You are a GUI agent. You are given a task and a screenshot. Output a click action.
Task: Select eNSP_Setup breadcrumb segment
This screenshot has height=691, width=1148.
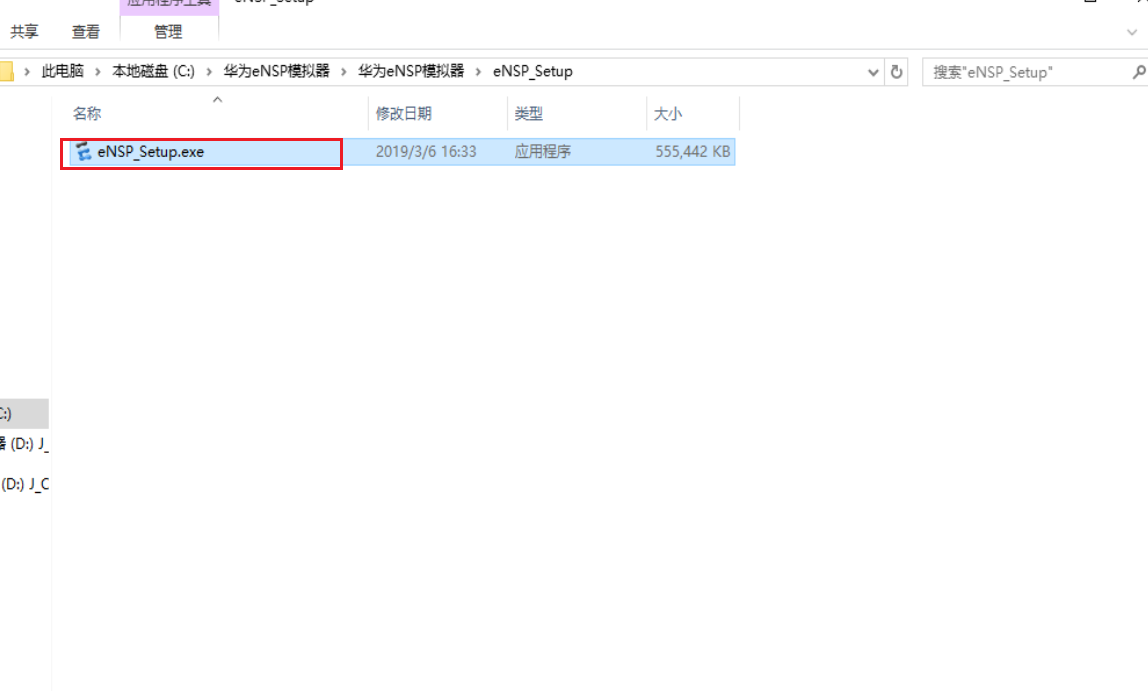pos(532,71)
